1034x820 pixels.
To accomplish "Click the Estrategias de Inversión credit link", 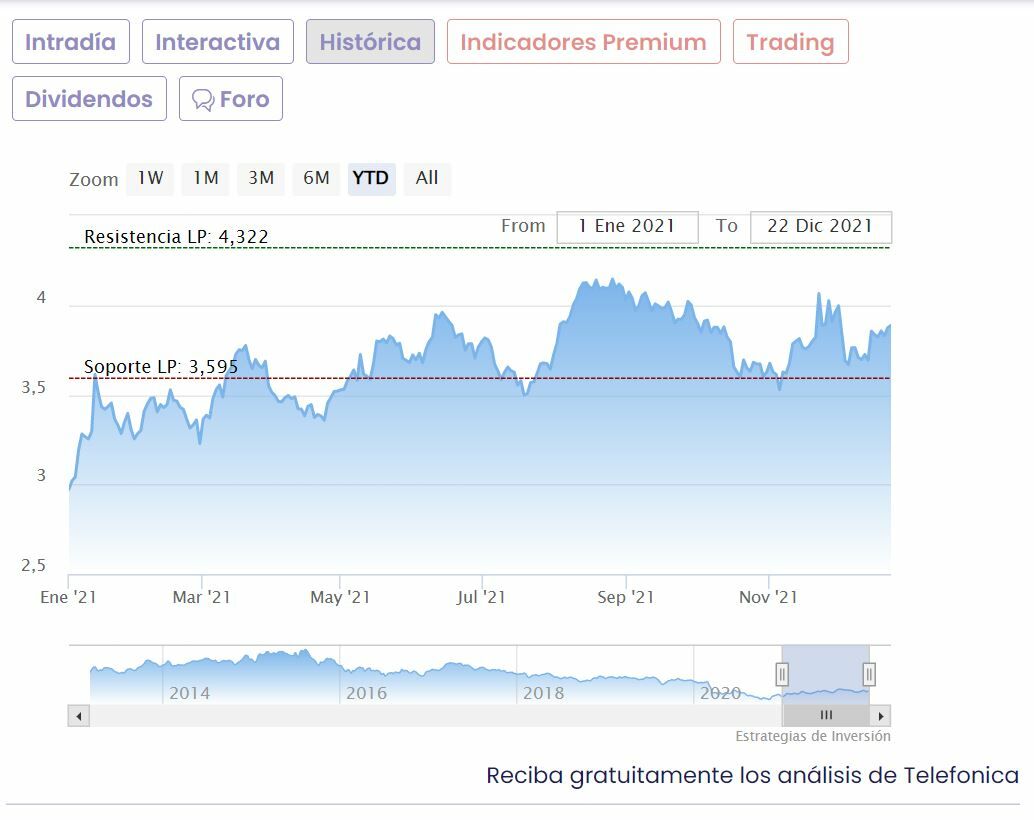I will [813, 737].
